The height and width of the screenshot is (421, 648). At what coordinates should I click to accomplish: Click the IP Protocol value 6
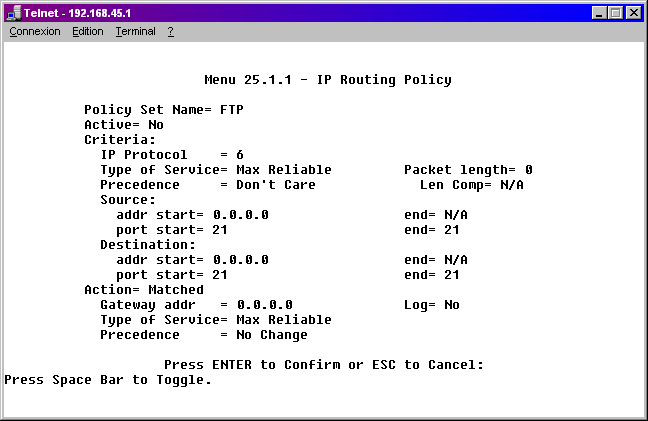click(240, 155)
